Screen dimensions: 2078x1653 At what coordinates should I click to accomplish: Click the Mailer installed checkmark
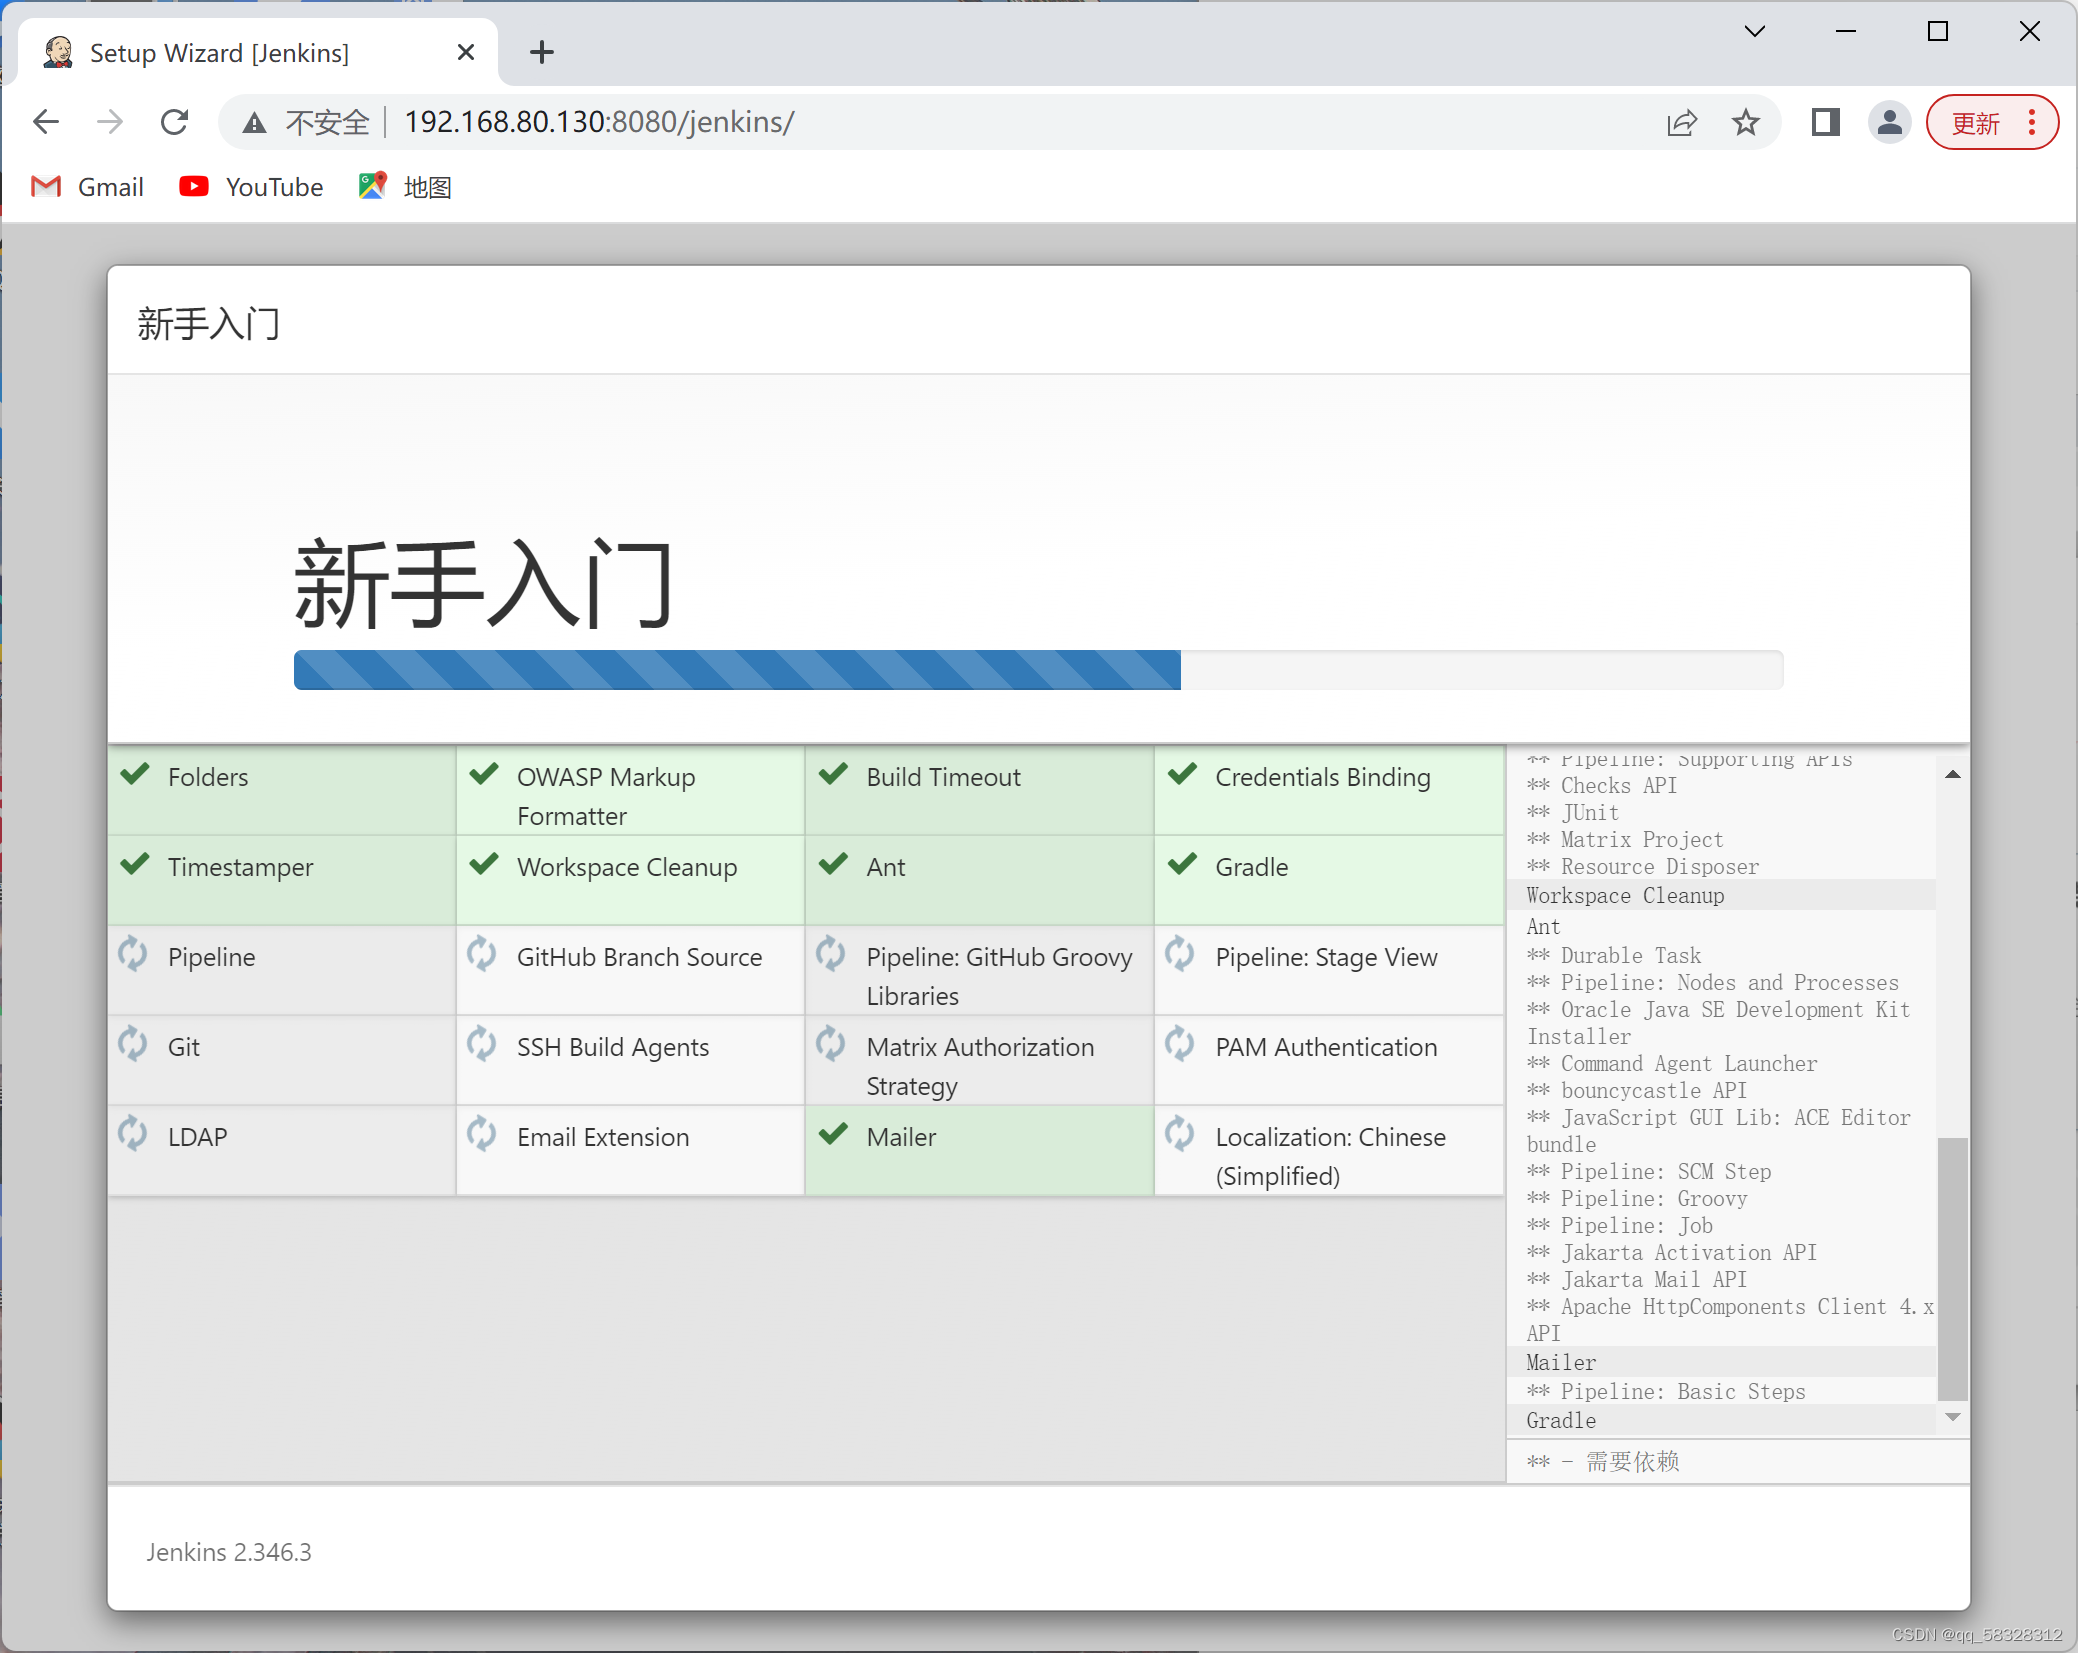[x=833, y=1134]
